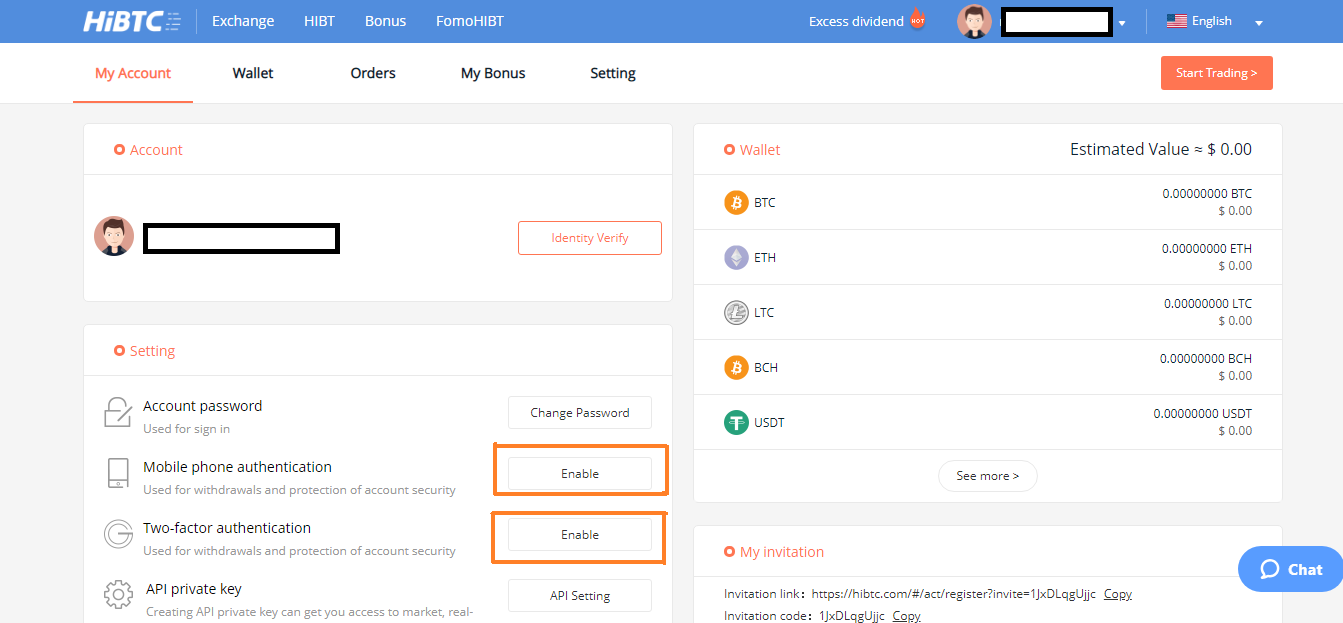Viewport: 1343px width, 623px height.
Task: Switch to the Setting tab
Action: [613, 73]
